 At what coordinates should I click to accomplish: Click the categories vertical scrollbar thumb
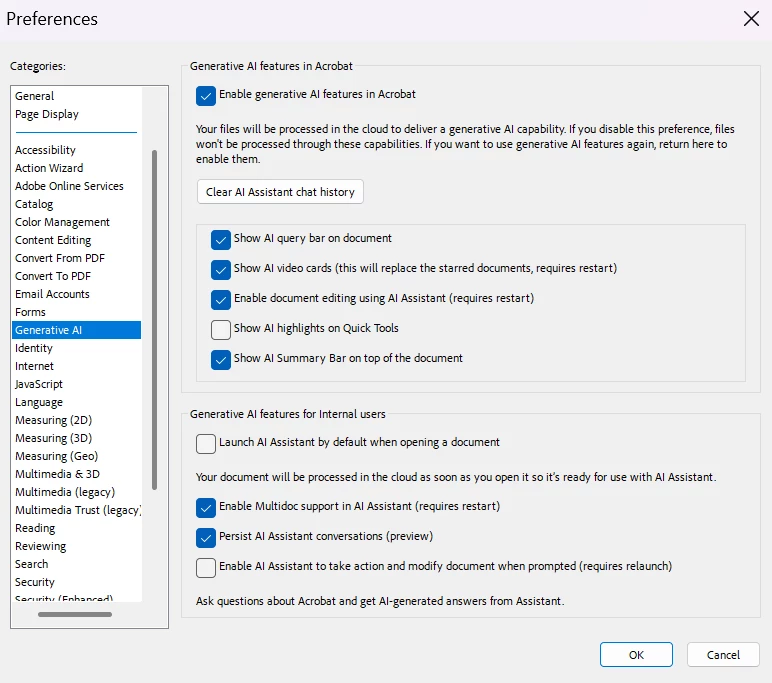[x=155, y=320]
